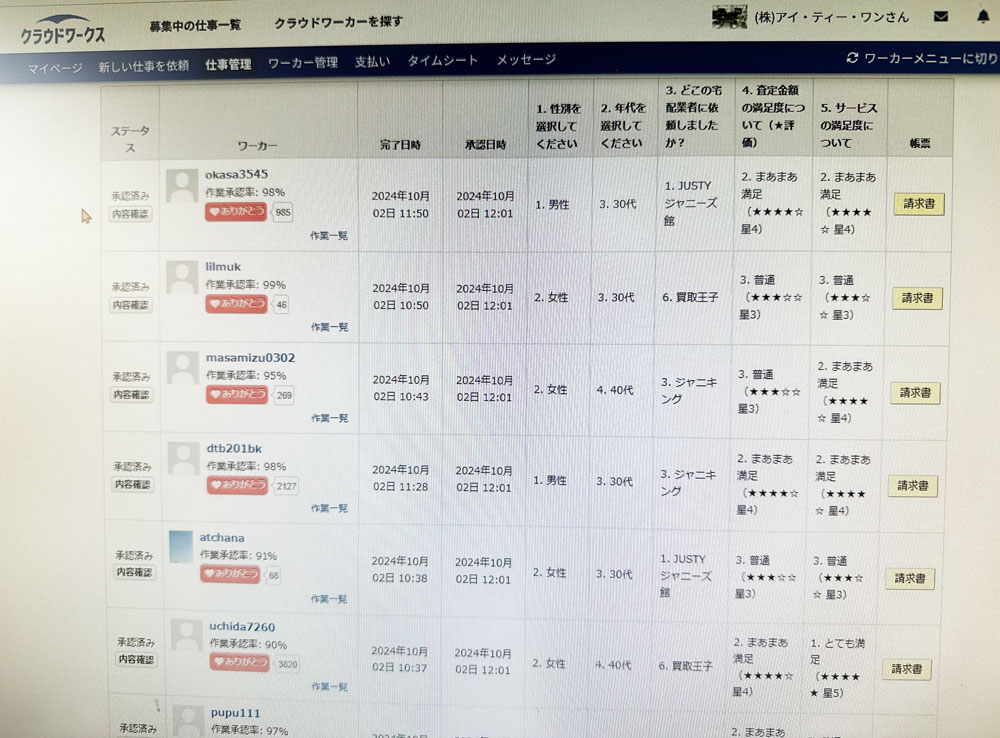This screenshot has width=1000, height=738.
Task: Open the messages envelope icon
Action: [x=941, y=17]
